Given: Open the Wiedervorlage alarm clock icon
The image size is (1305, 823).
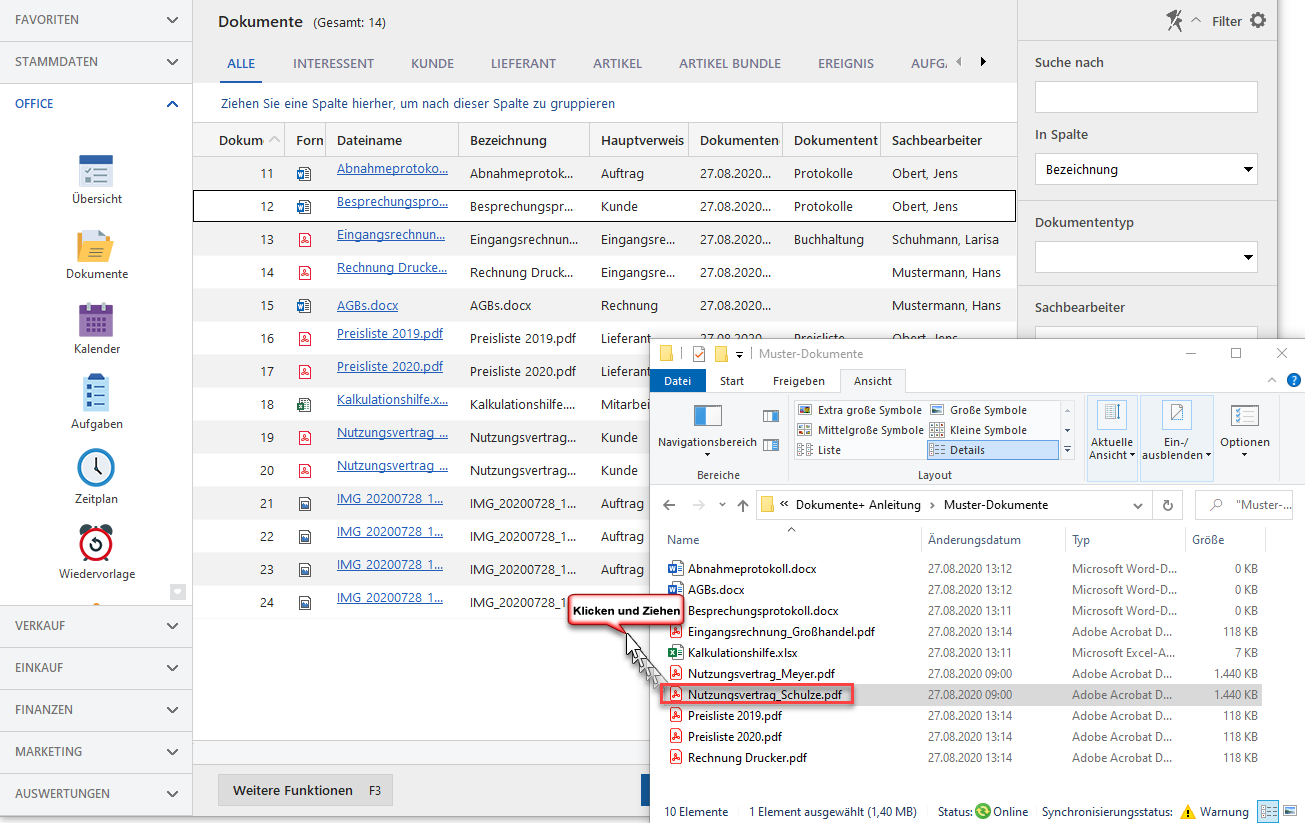Looking at the screenshot, I should coord(96,543).
